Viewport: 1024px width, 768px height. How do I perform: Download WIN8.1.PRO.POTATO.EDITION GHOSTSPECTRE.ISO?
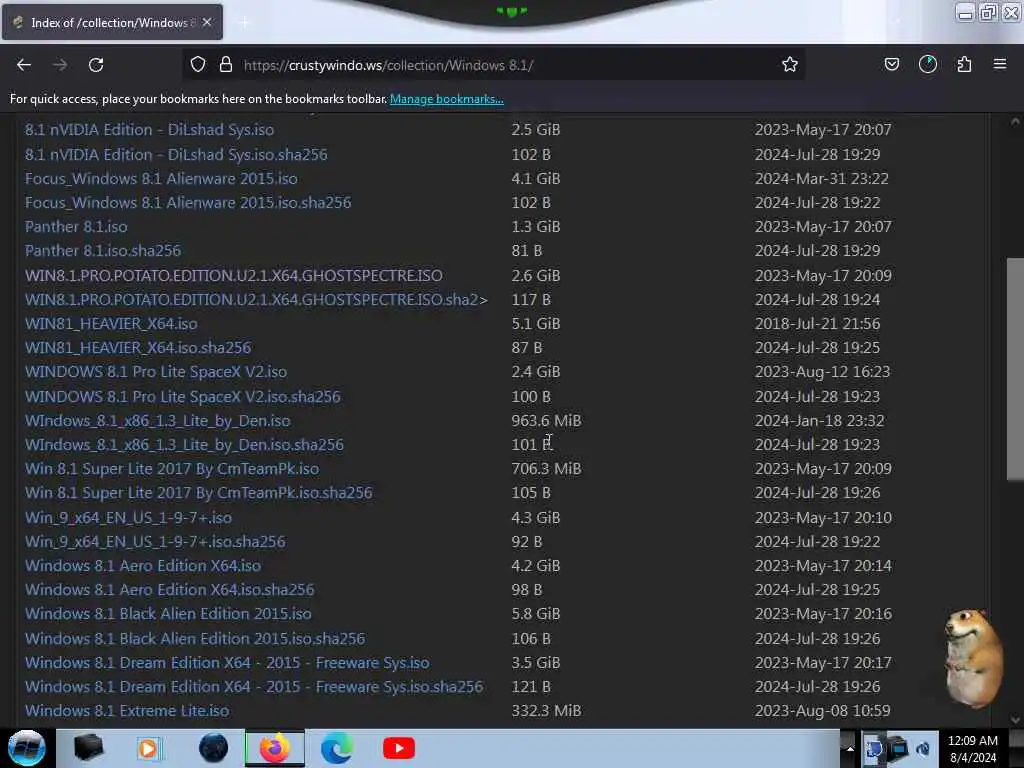(234, 276)
